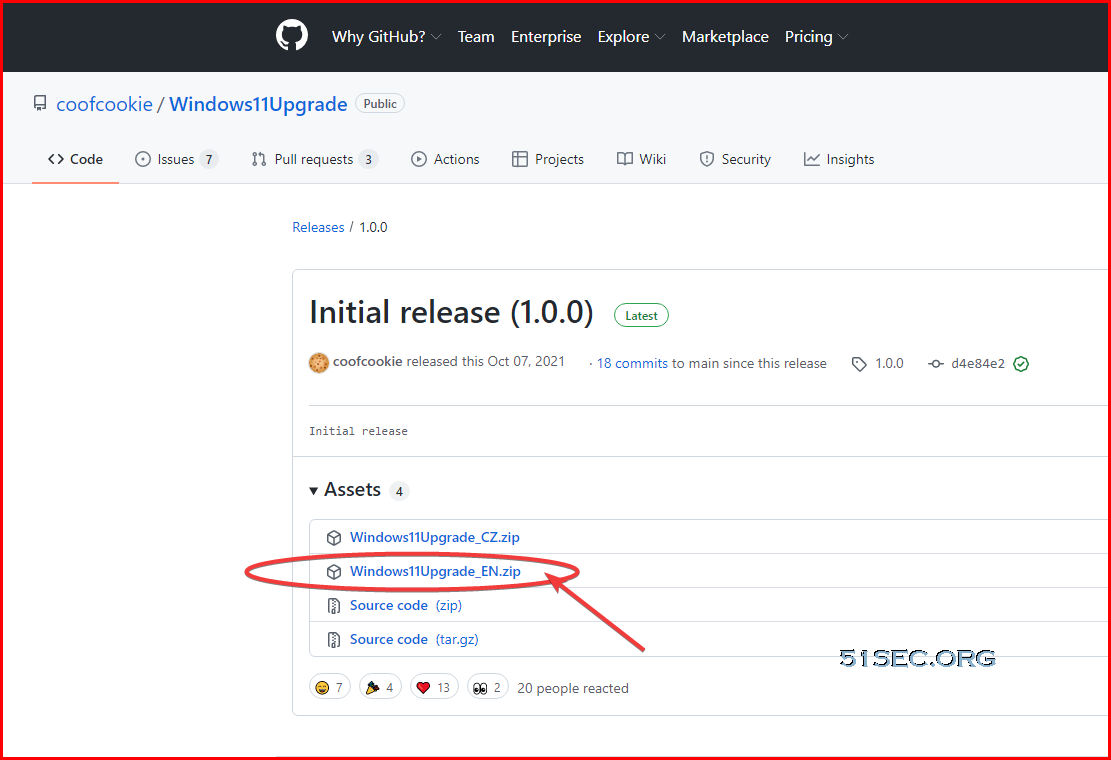Viewport: 1111px width, 760px height.
Task: Click the Initial release (1.0.0) heading
Action: coord(451,312)
